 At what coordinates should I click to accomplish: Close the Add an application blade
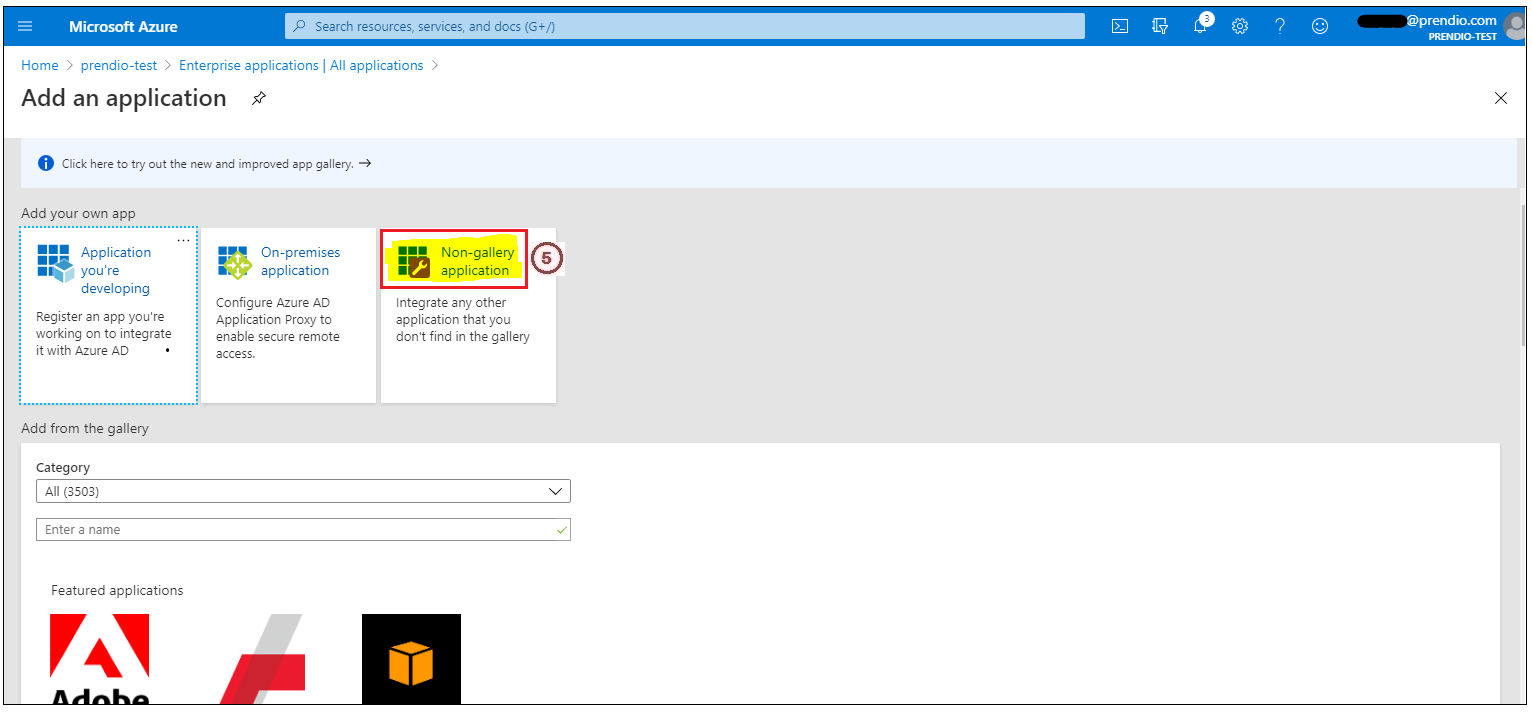pyautogui.click(x=1500, y=98)
